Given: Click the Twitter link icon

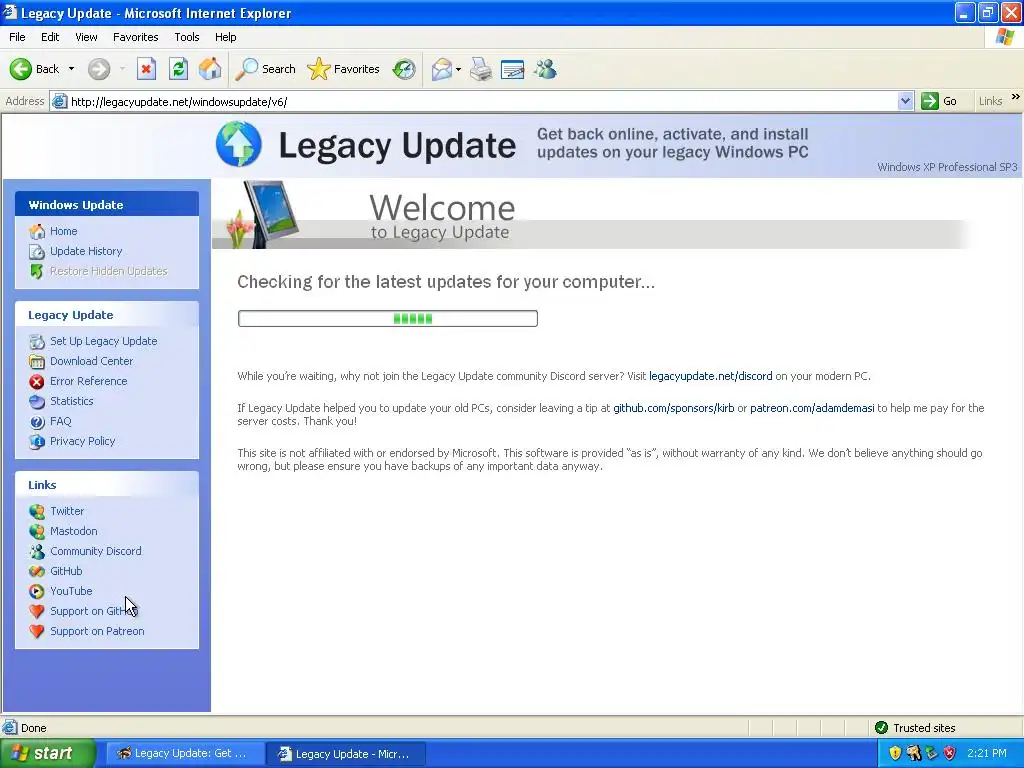Looking at the screenshot, I should [37, 511].
